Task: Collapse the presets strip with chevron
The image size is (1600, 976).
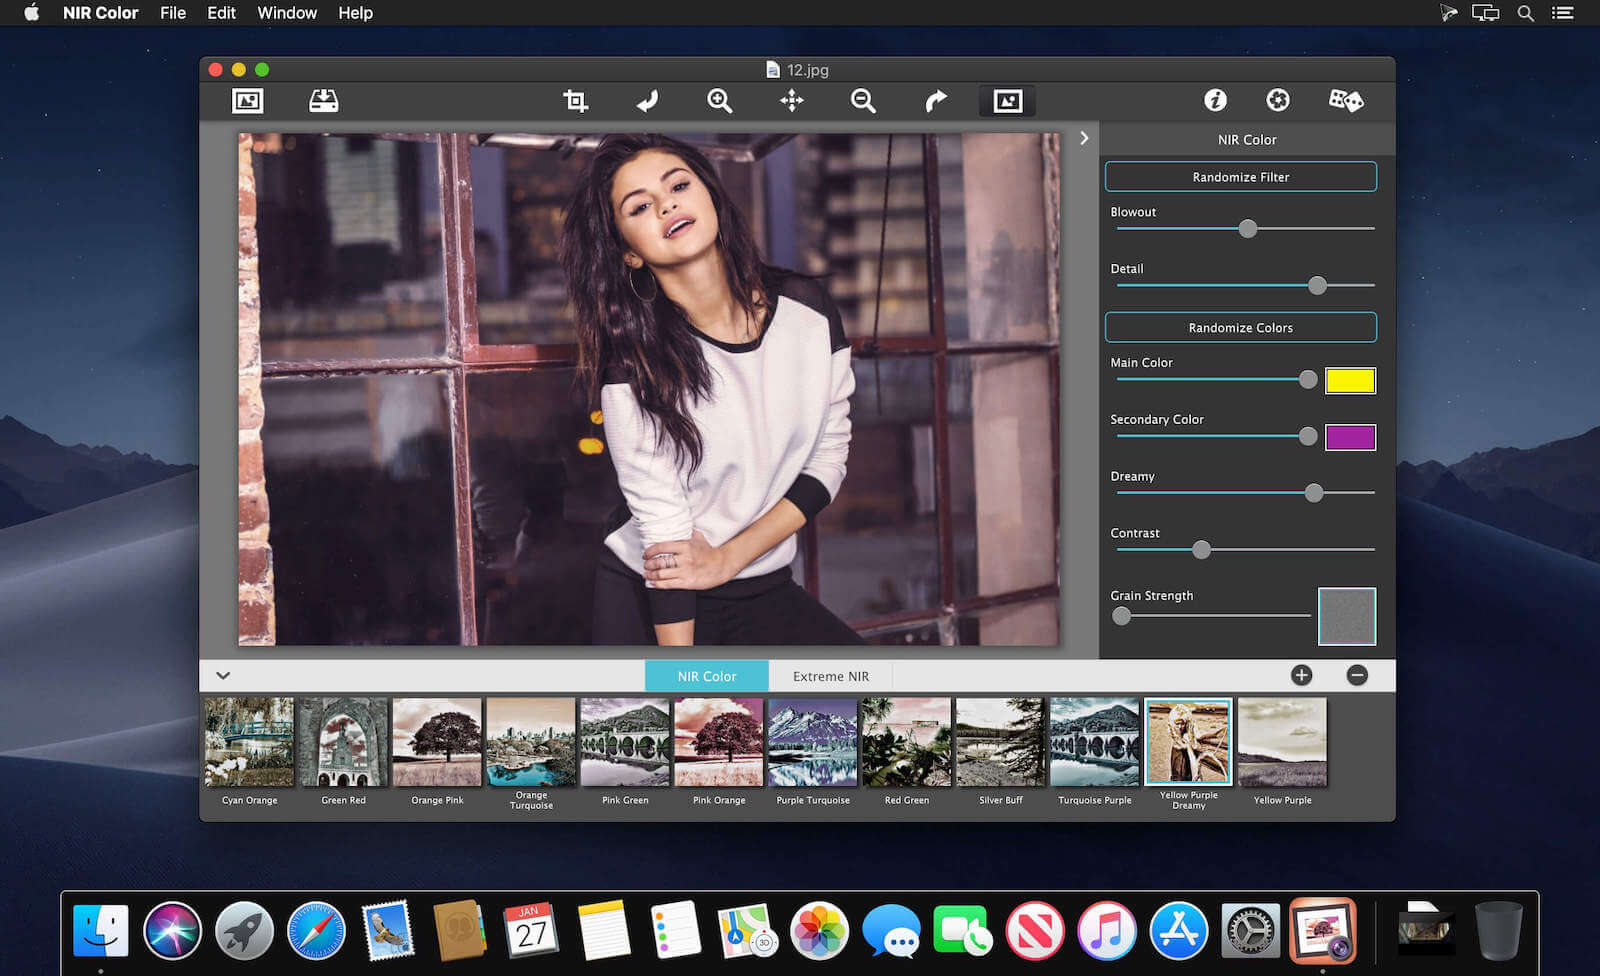Action: point(223,676)
